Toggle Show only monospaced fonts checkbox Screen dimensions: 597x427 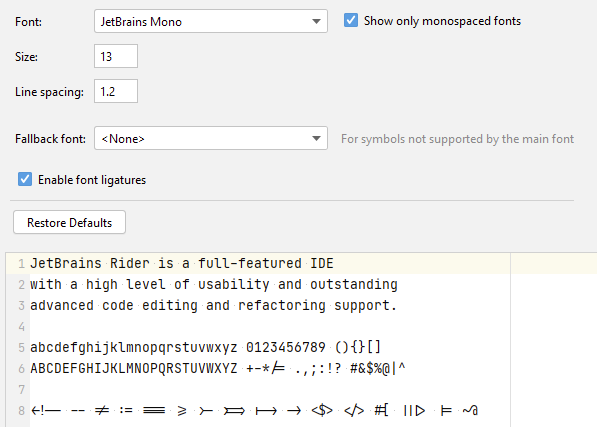(x=351, y=20)
